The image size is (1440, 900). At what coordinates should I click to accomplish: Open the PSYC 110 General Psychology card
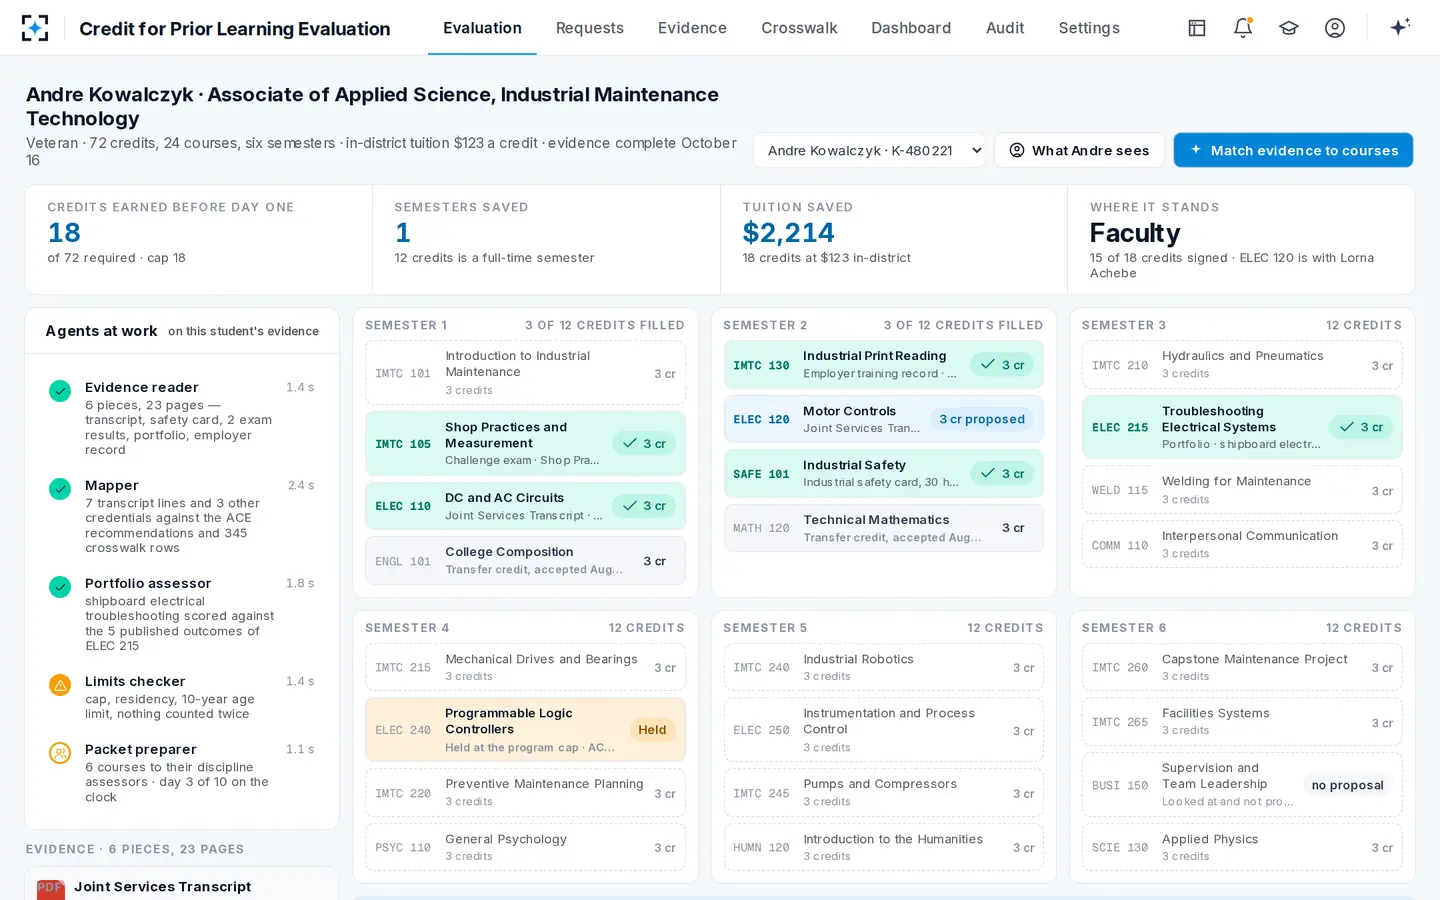525,847
